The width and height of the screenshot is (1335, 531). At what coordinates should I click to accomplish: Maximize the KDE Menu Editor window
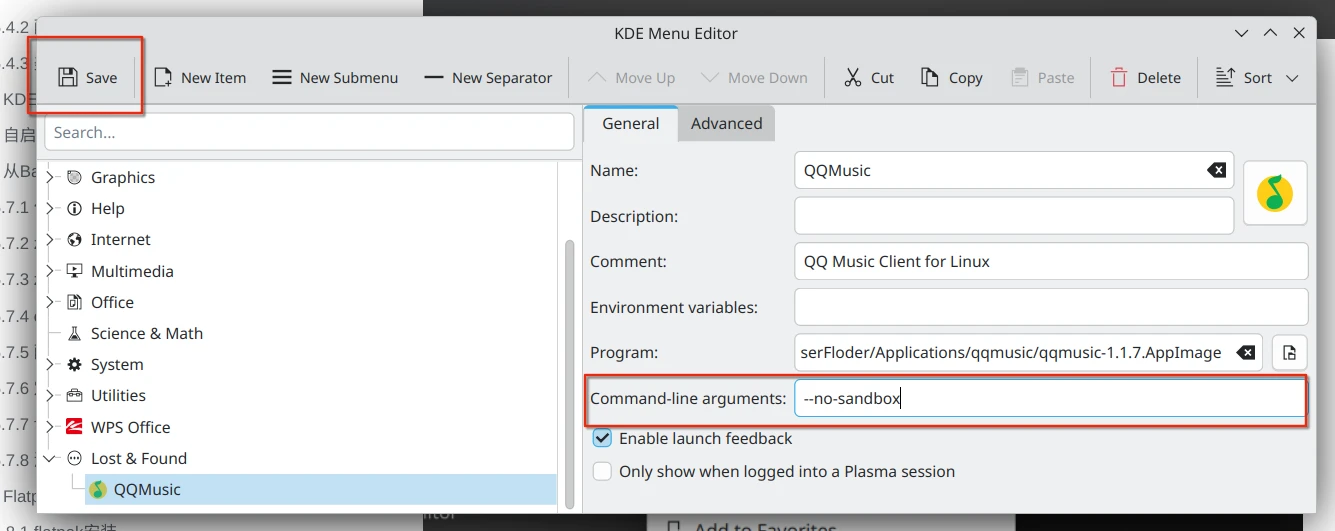click(x=1270, y=33)
